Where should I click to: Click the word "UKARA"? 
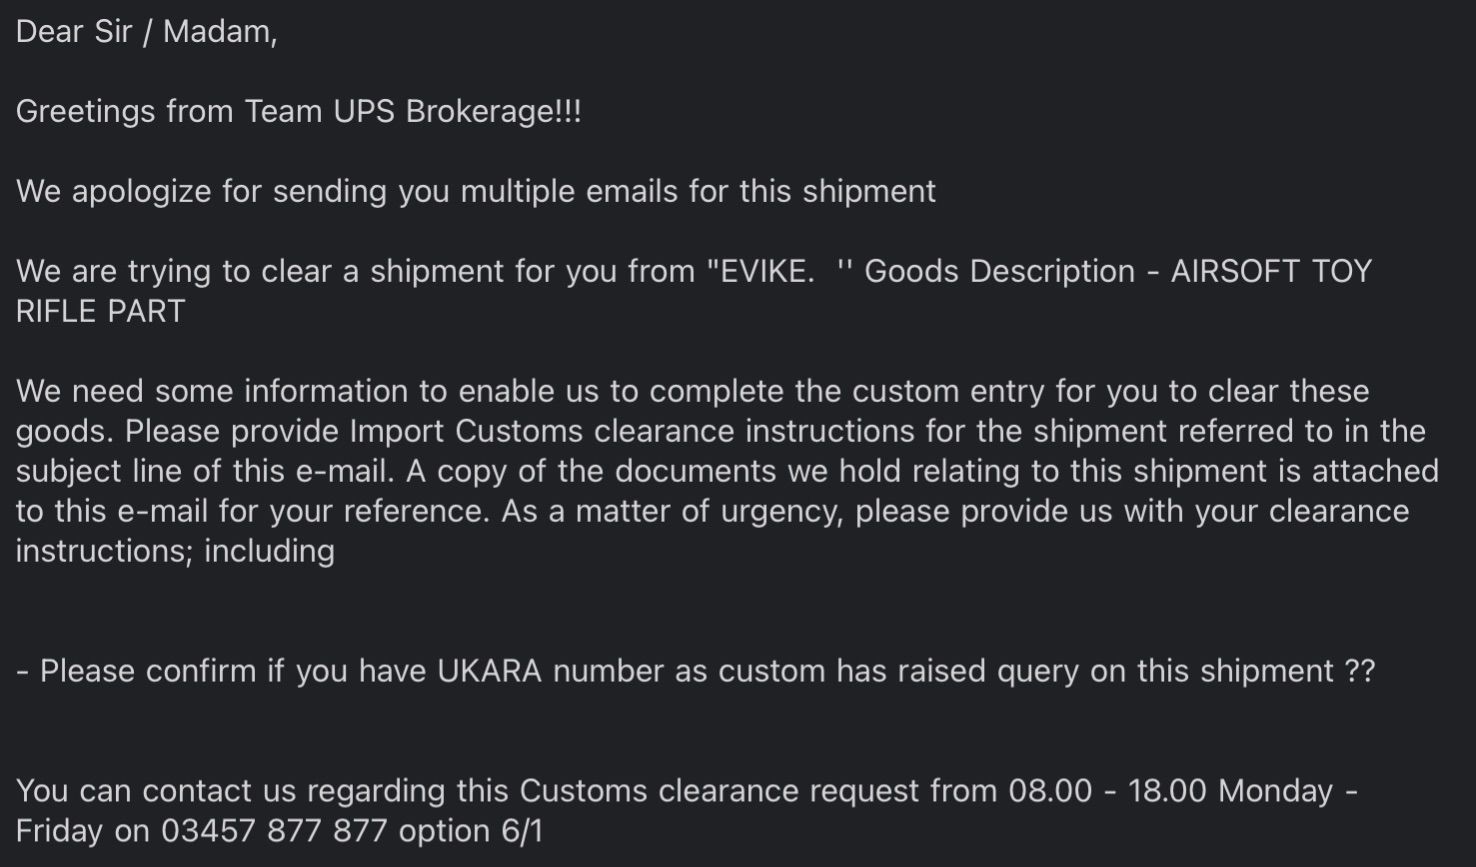(x=490, y=671)
